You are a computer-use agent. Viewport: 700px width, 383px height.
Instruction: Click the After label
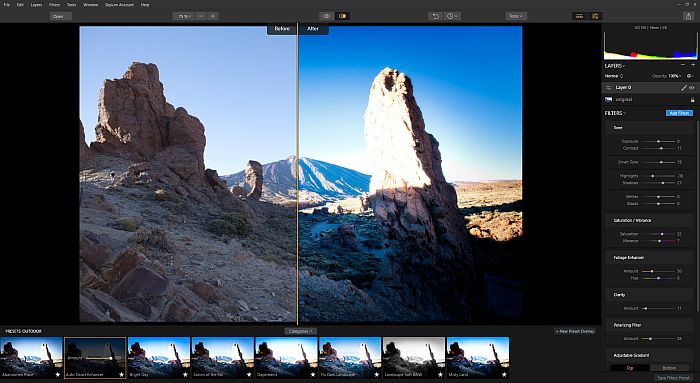pyautogui.click(x=313, y=29)
